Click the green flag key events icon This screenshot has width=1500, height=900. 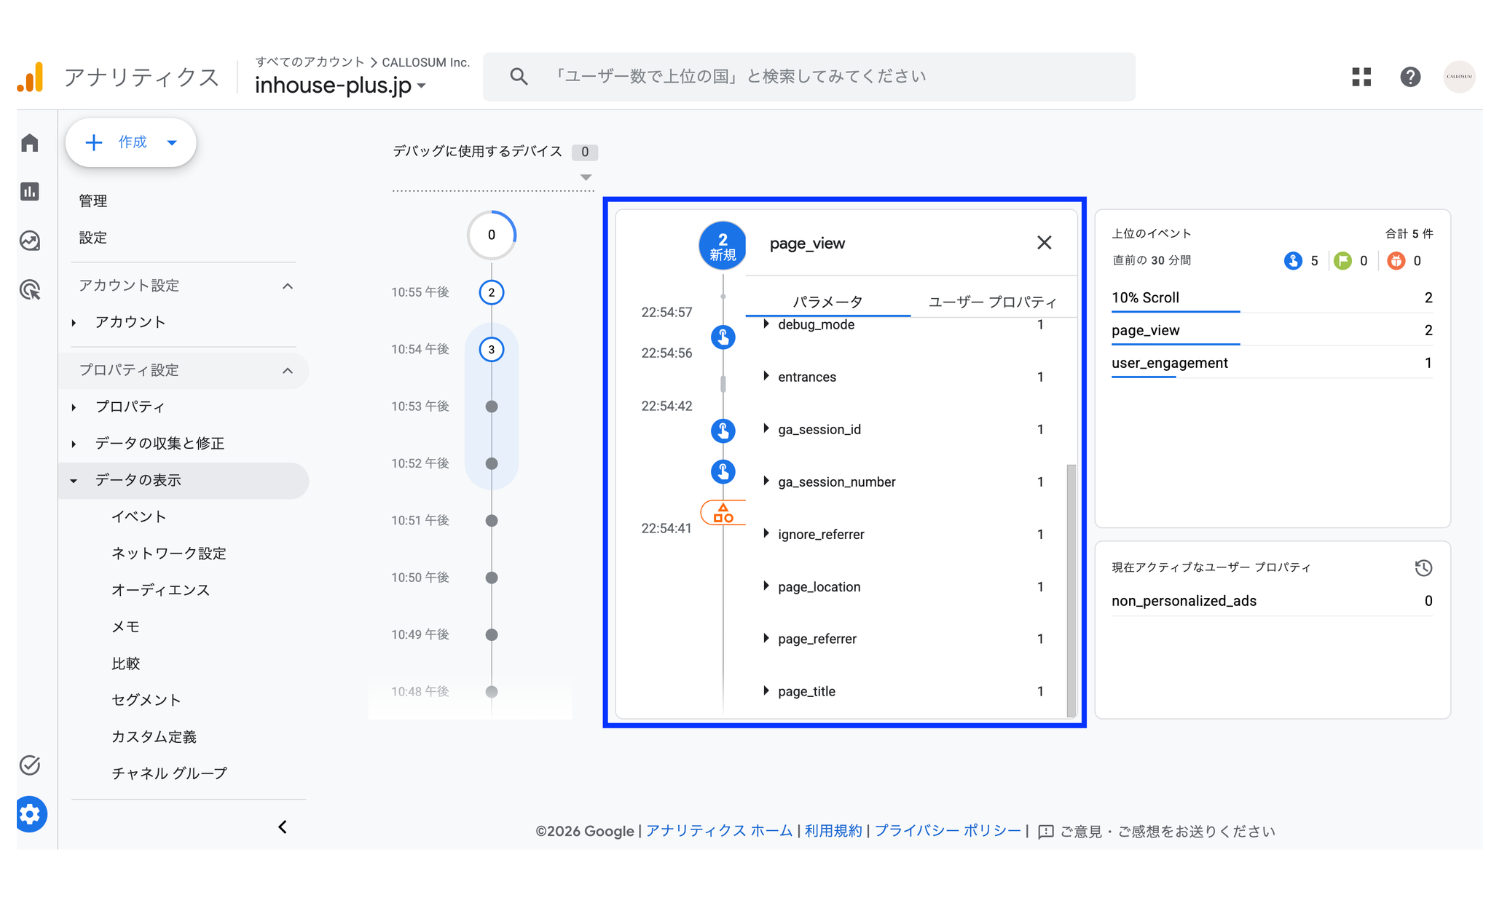click(x=1343, y=261)
